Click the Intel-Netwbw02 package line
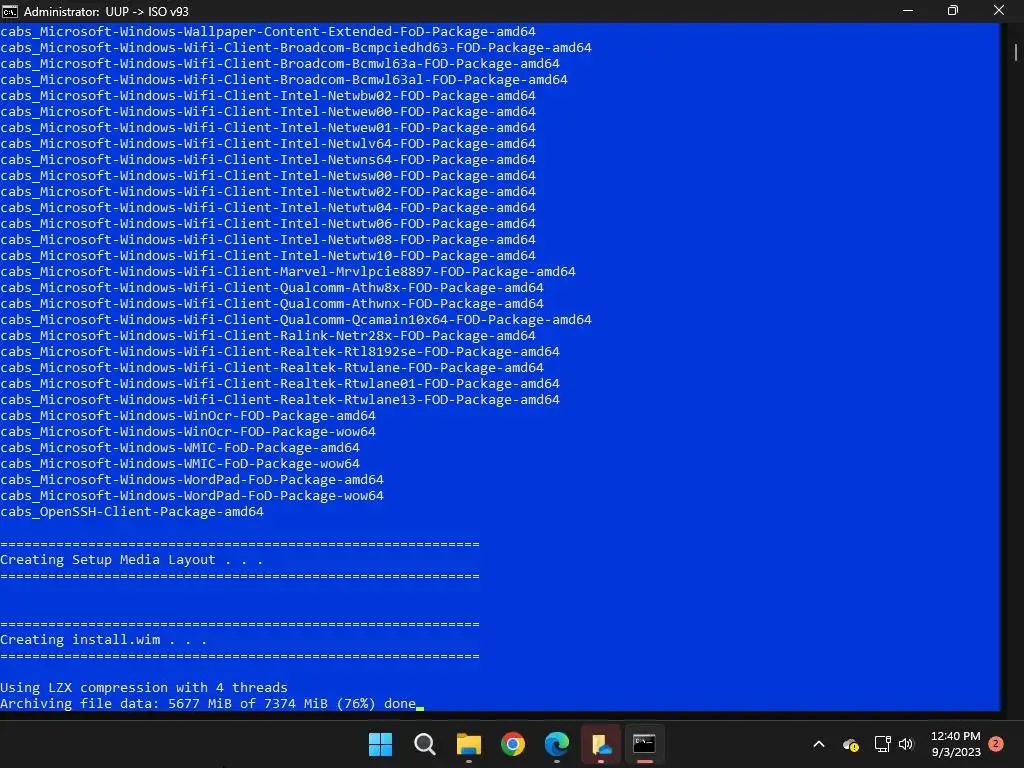The width and height of the screenshot is (1024, 768). (x=268, y=95)
